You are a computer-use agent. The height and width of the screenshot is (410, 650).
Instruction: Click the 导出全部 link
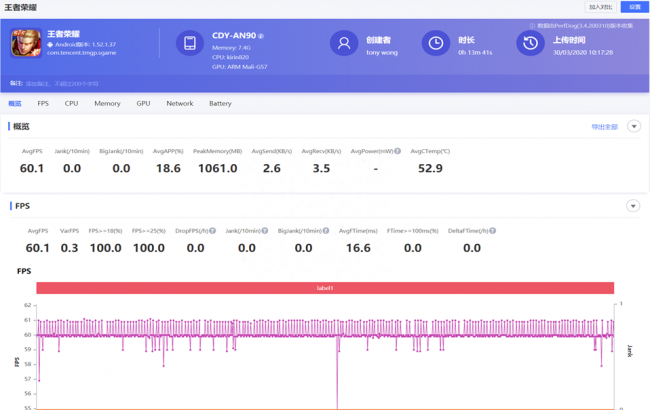coord(605,127)
